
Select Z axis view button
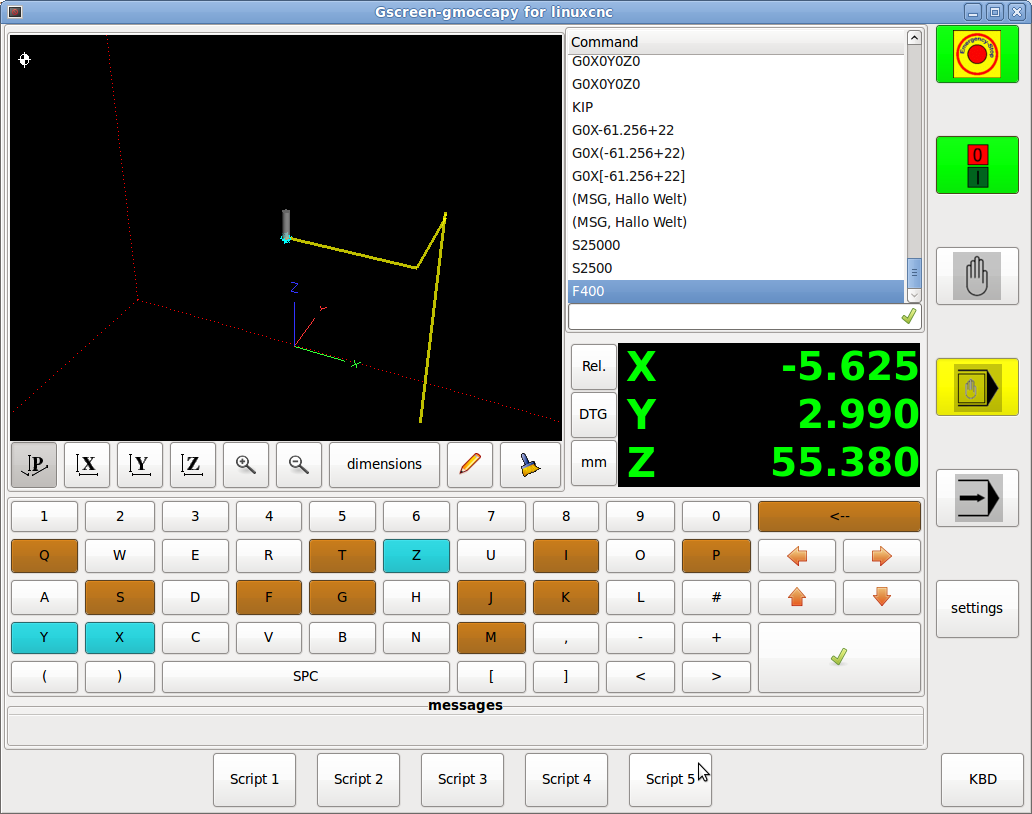(193, 465)
